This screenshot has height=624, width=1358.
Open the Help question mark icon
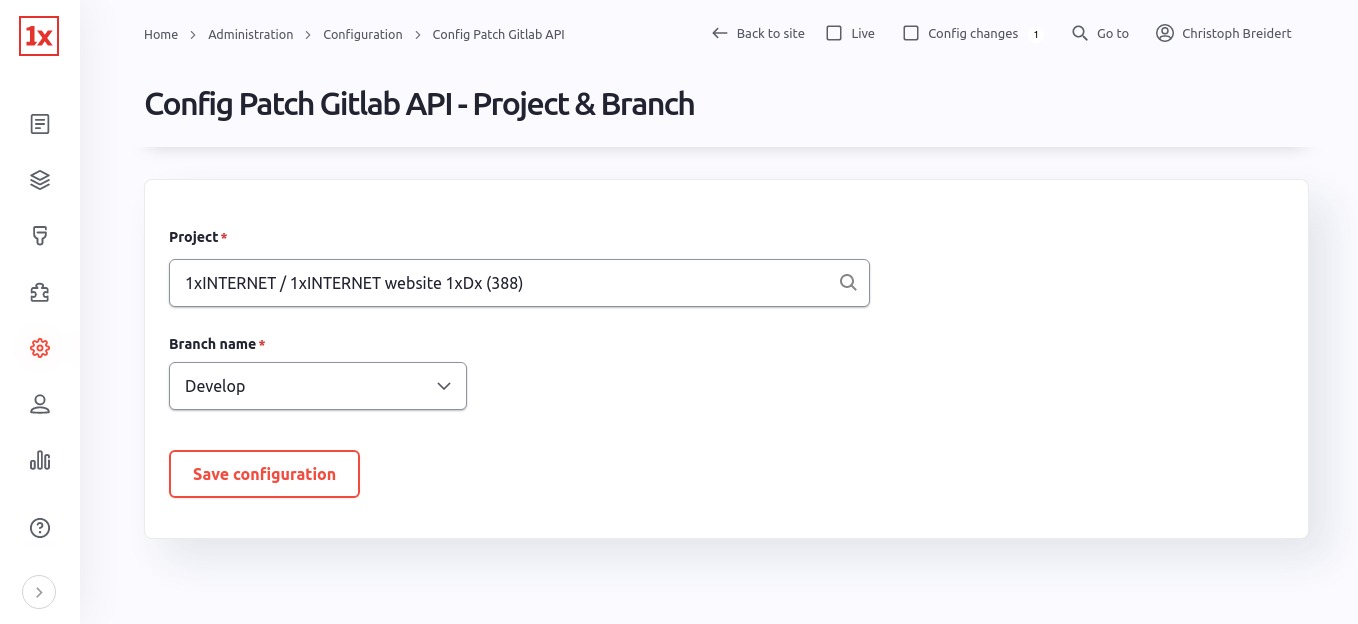(x=40, y=528)
